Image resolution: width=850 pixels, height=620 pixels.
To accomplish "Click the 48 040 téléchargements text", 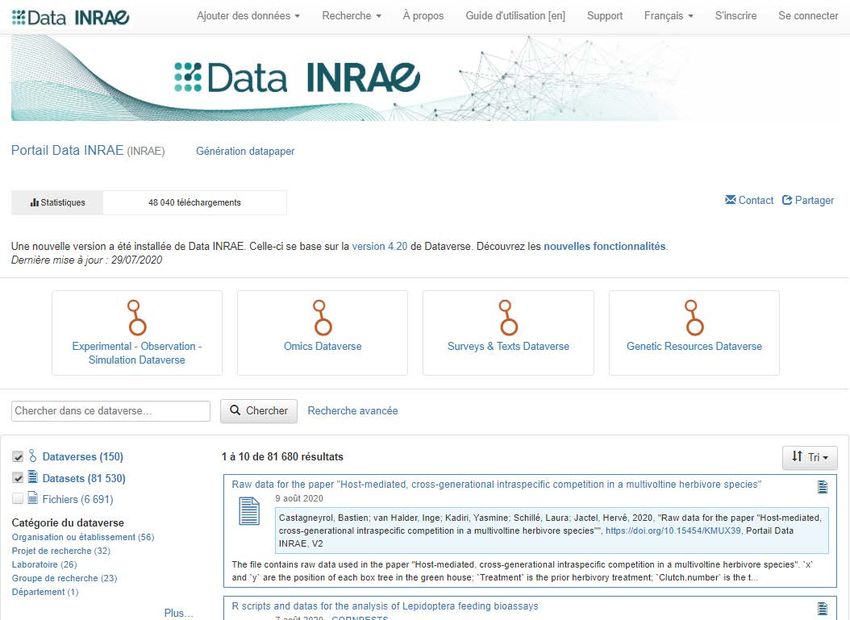I will click(x=195, y=203).
